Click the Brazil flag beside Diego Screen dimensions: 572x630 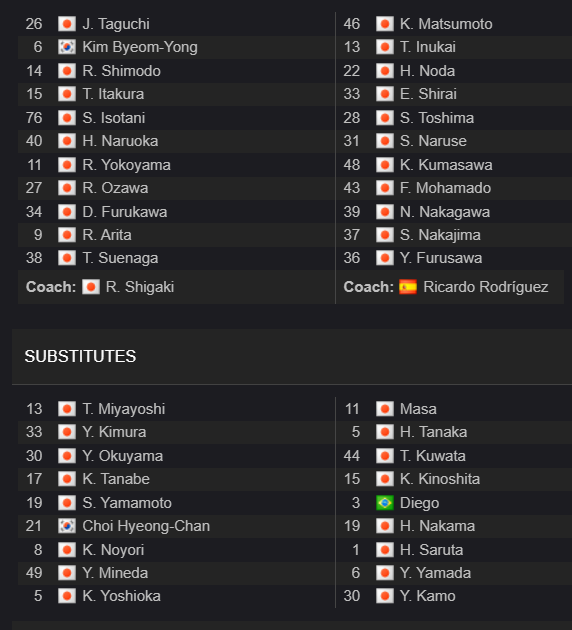coord(384,503)
